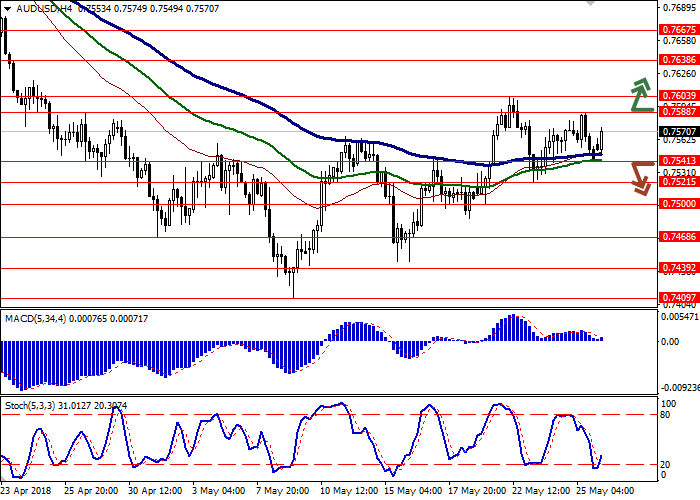Screen dimensions: 700x500
Task: Select the 0.7541 support level label
Action: [677, 161]
